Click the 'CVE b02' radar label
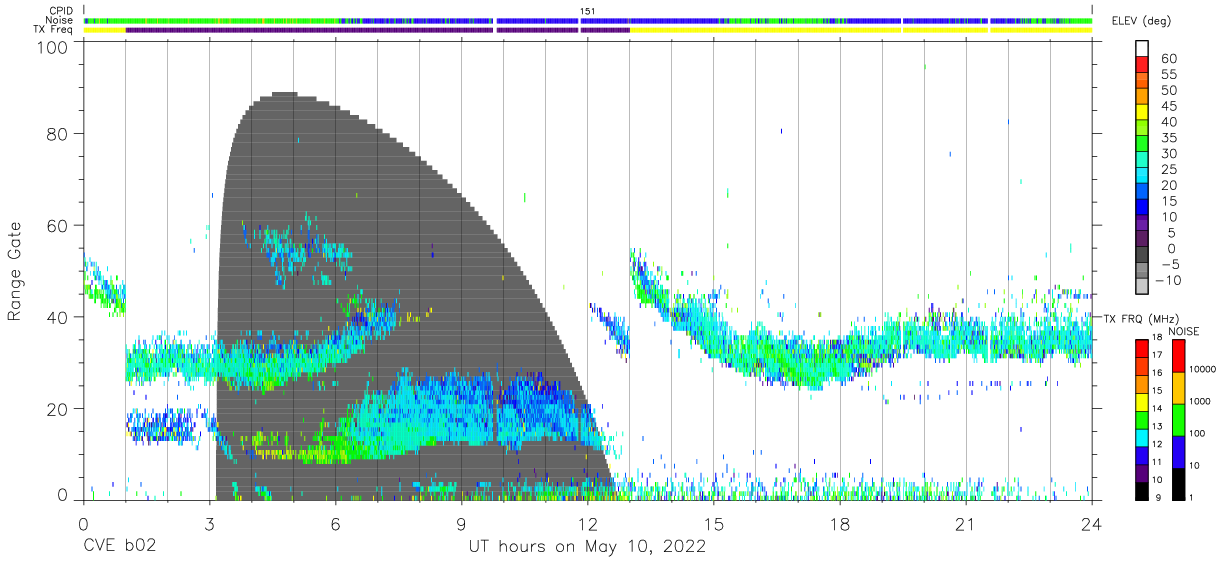Screen dimensions: 1228x567 tap(119, 547)
